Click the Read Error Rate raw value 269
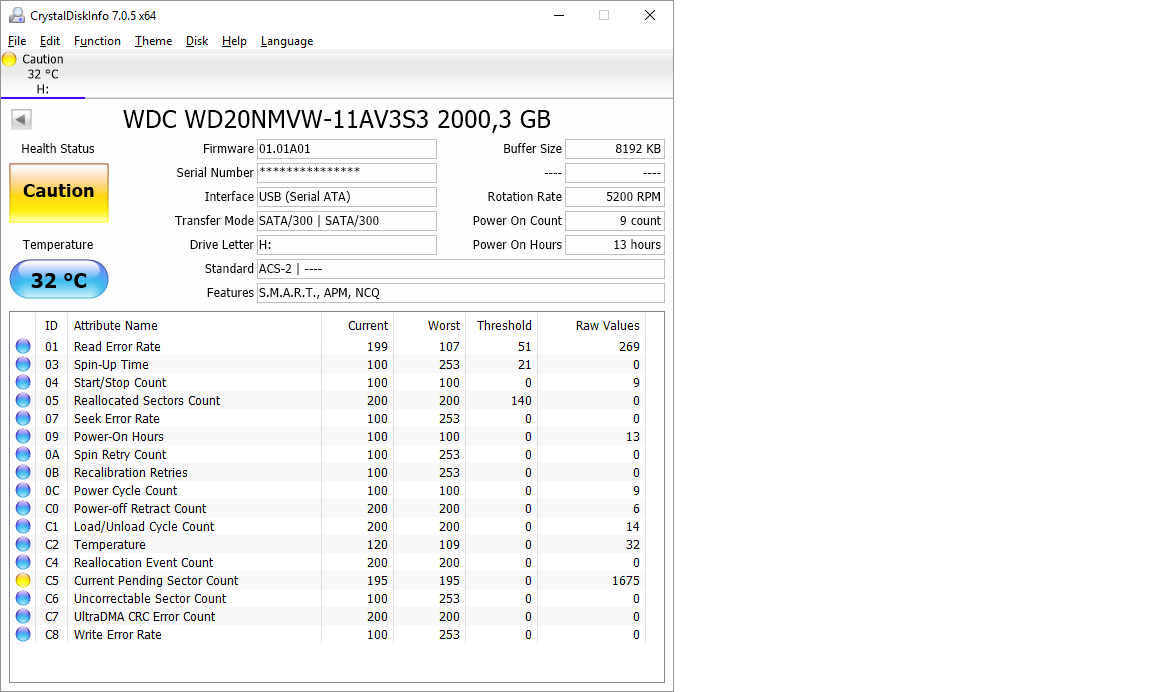 [x=629, y=347]
